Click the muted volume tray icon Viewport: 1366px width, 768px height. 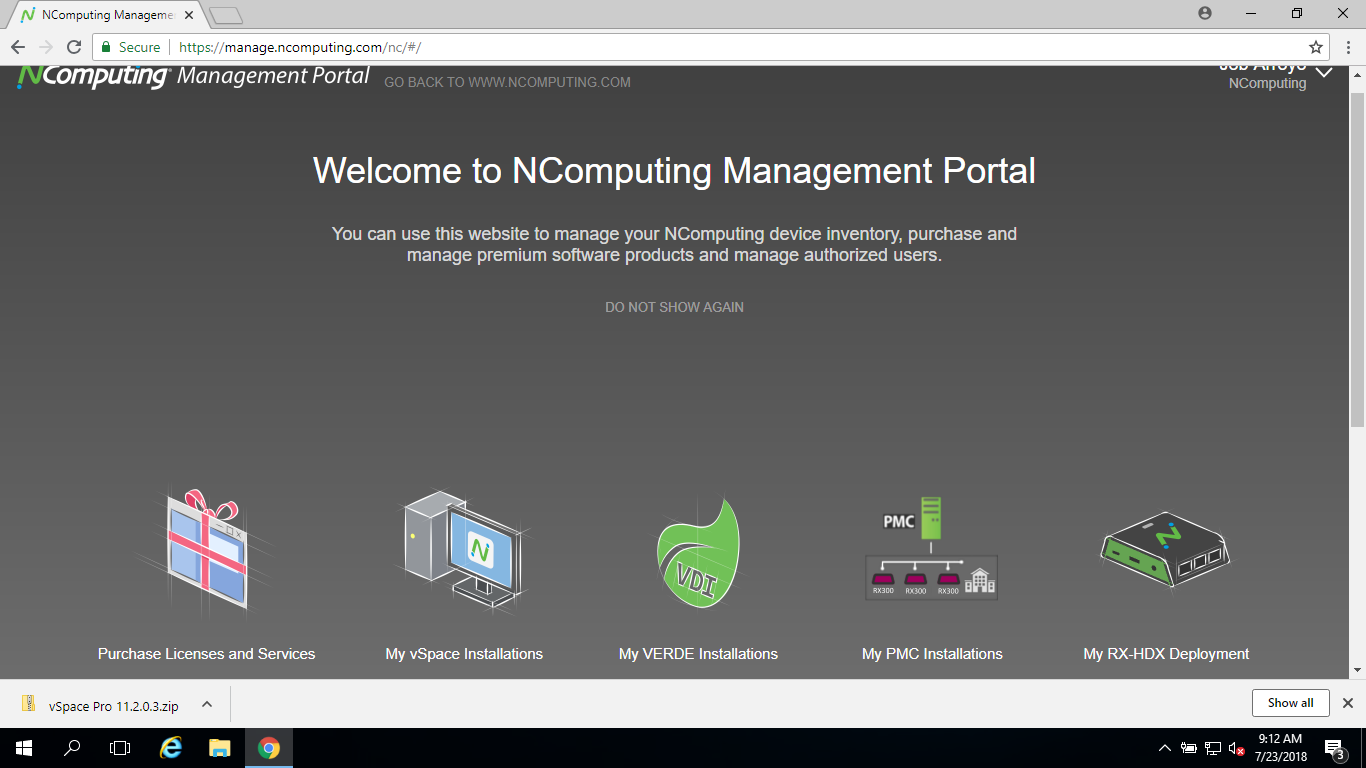pyautogui.click(x=1236, y=748)
